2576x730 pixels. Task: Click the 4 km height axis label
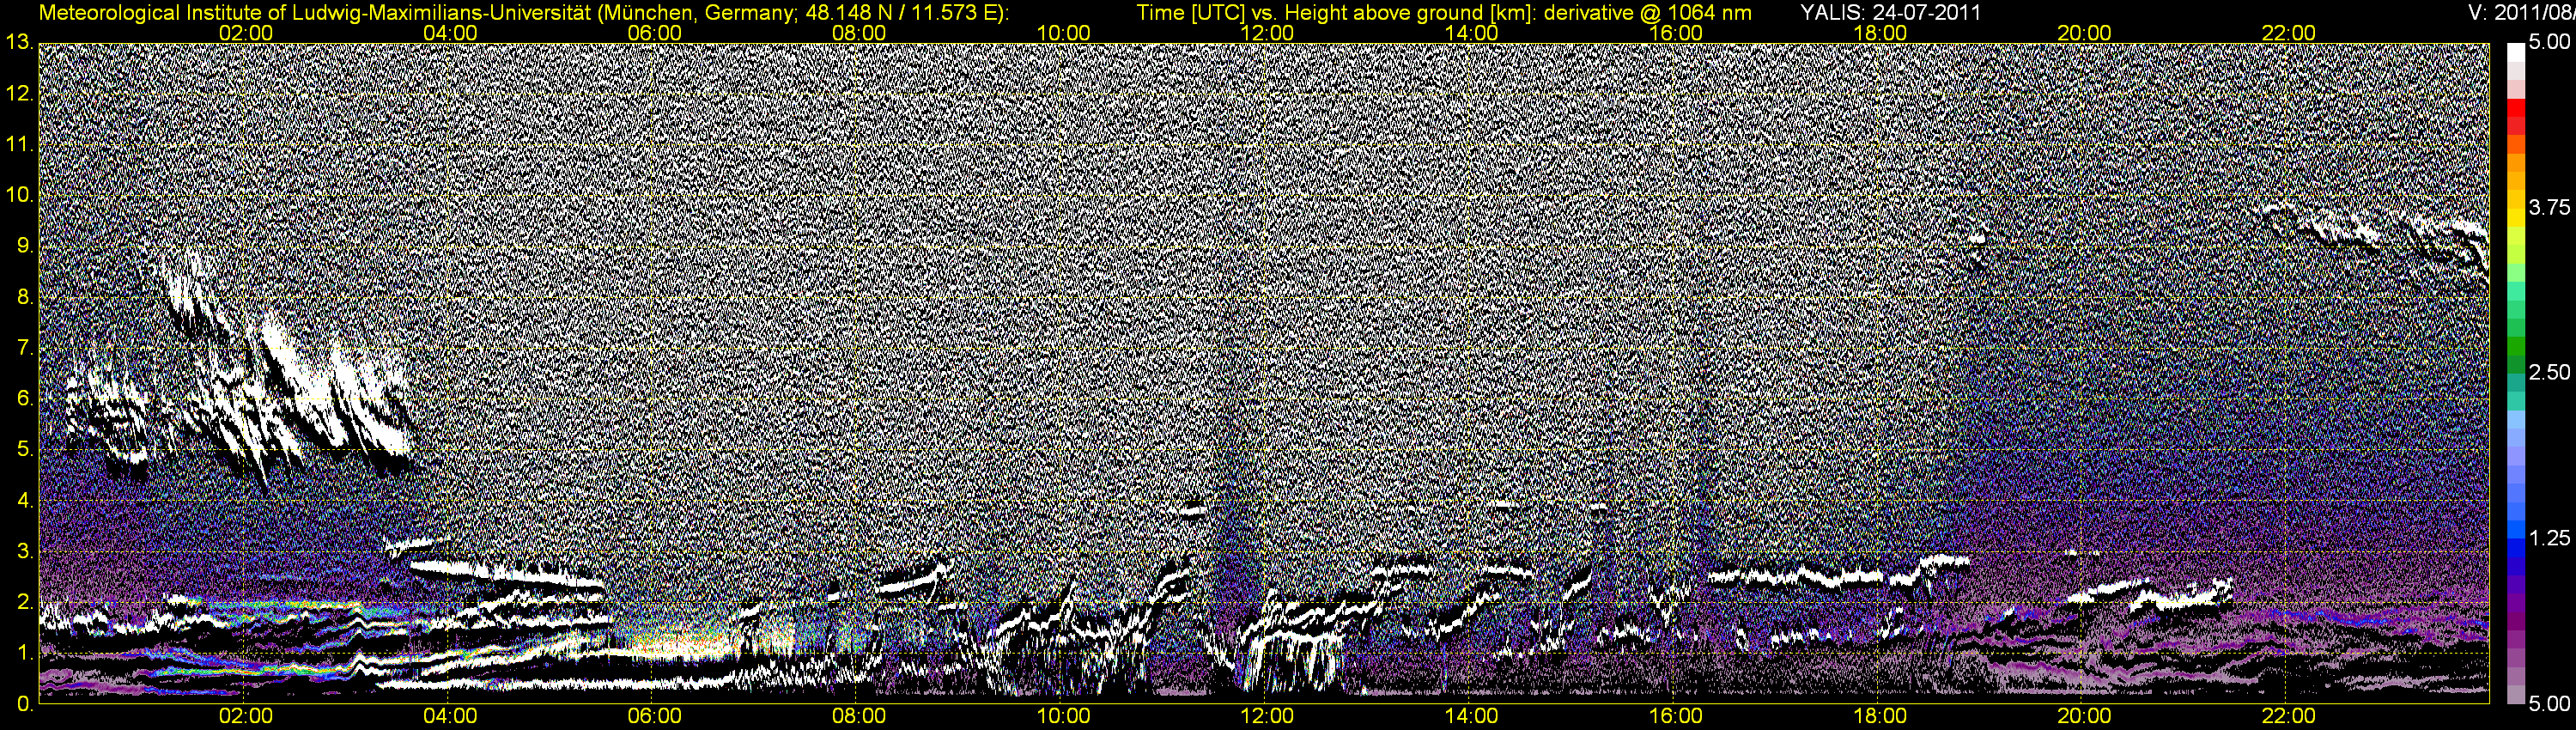coord(24,500)
